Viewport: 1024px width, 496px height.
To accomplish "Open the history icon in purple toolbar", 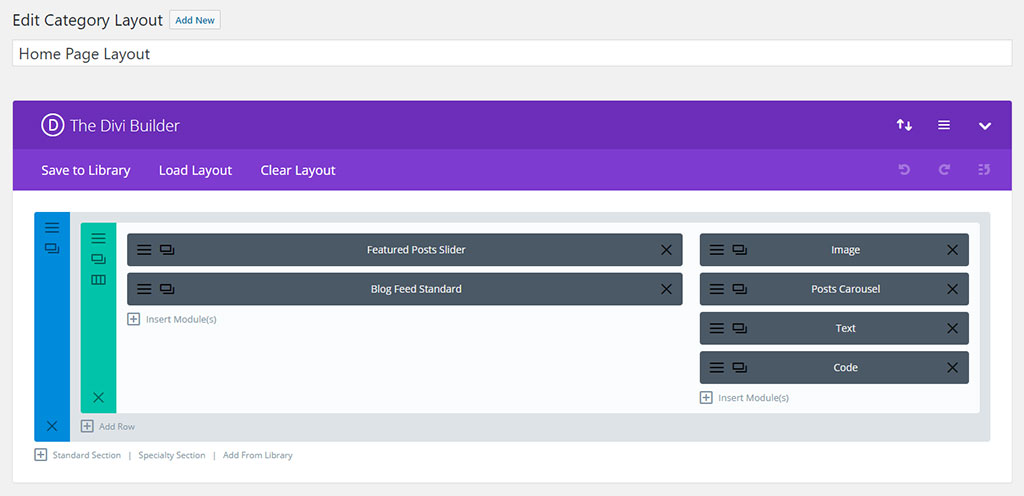I will [x=984, y=170].
